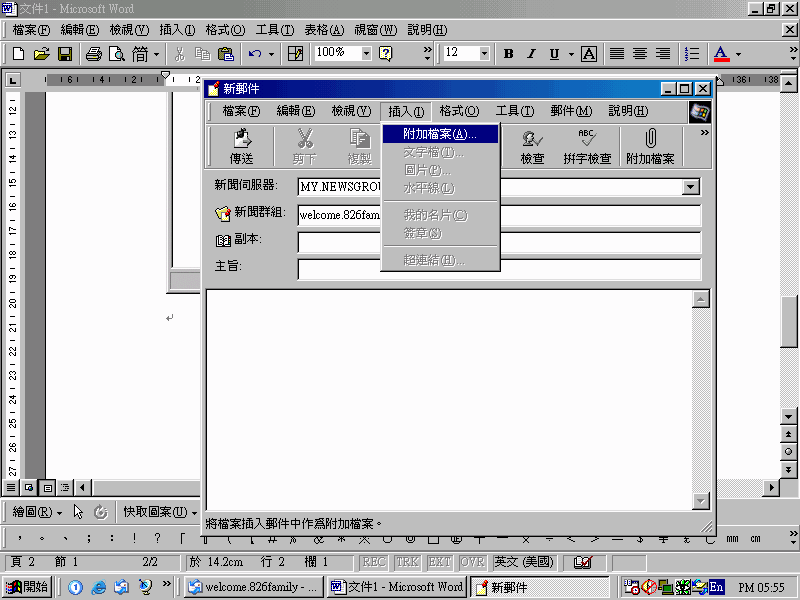The height and width of the screenshot is (600, 800).
Task: Switch Word to print layout view
Action: [x=47, y=488]
